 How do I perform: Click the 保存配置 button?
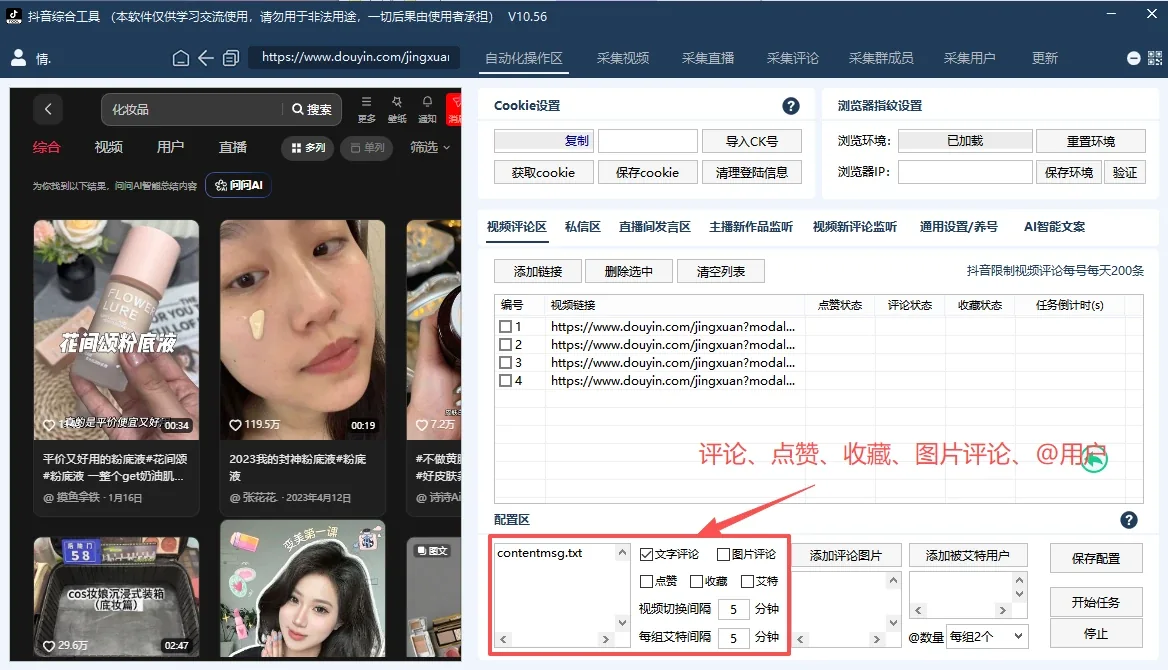(x=1096, y=558)
